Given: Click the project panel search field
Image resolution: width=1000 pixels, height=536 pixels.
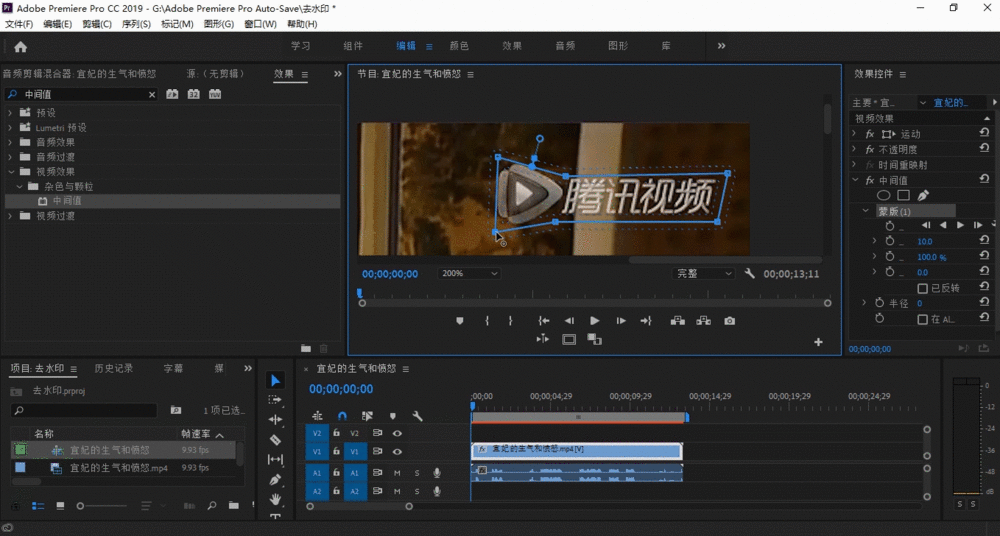Looking at the screenshot, I should click(84, 410).
